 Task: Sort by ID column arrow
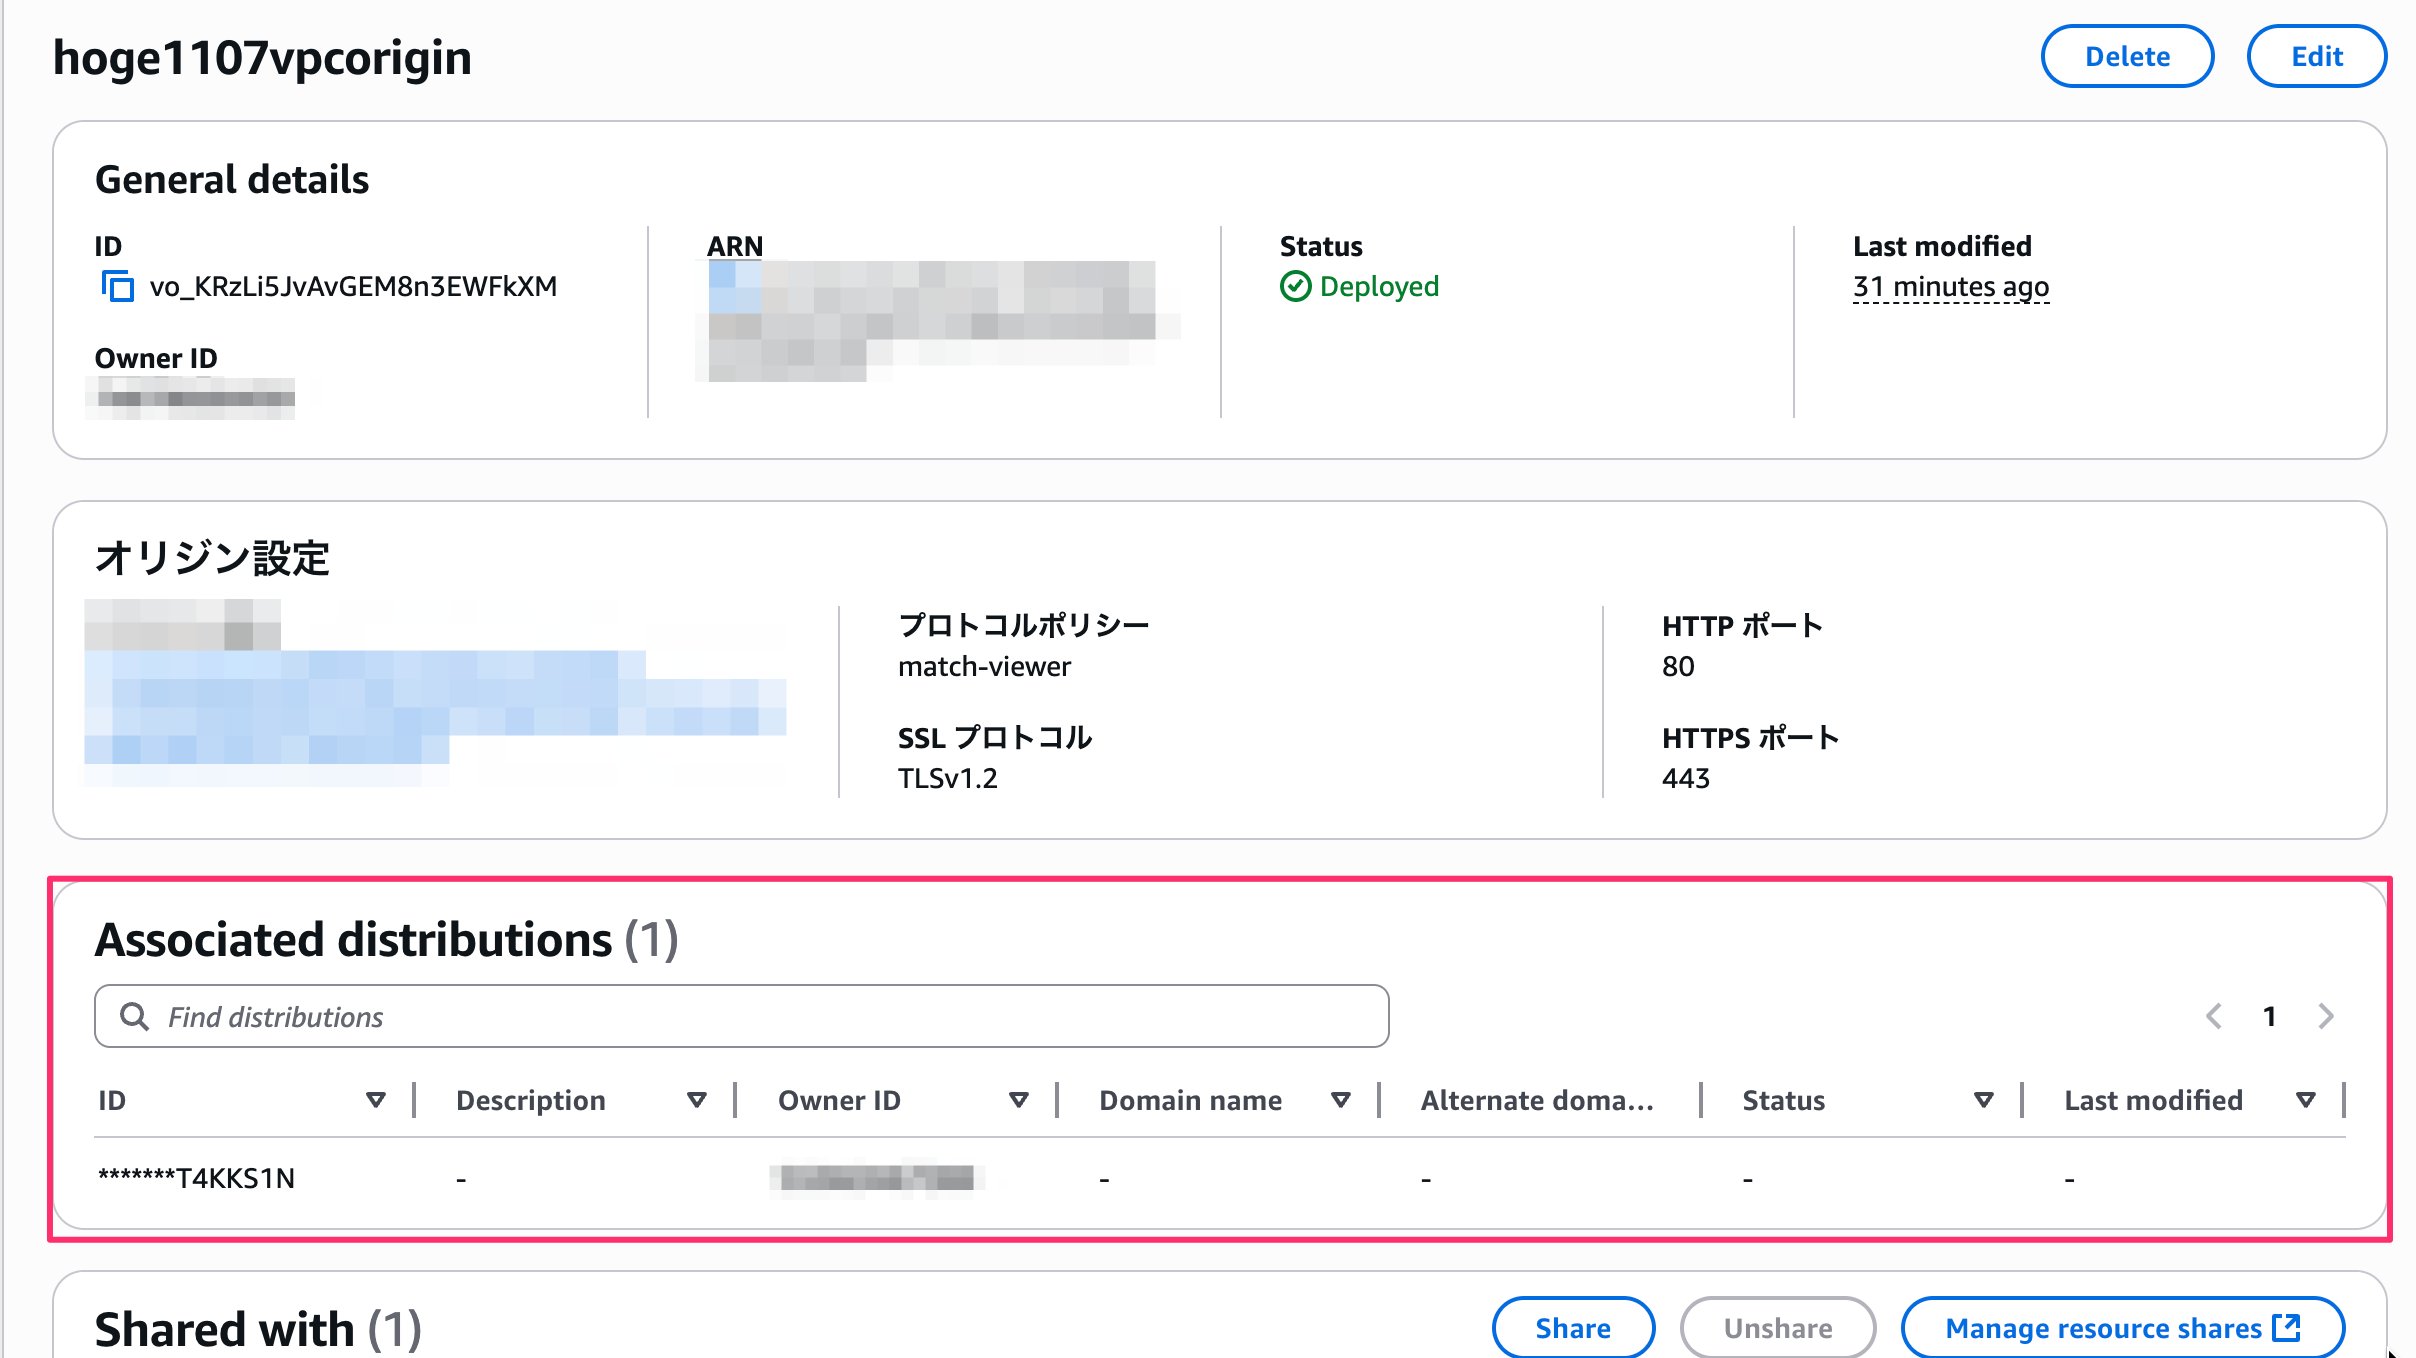click(376, 1101)
